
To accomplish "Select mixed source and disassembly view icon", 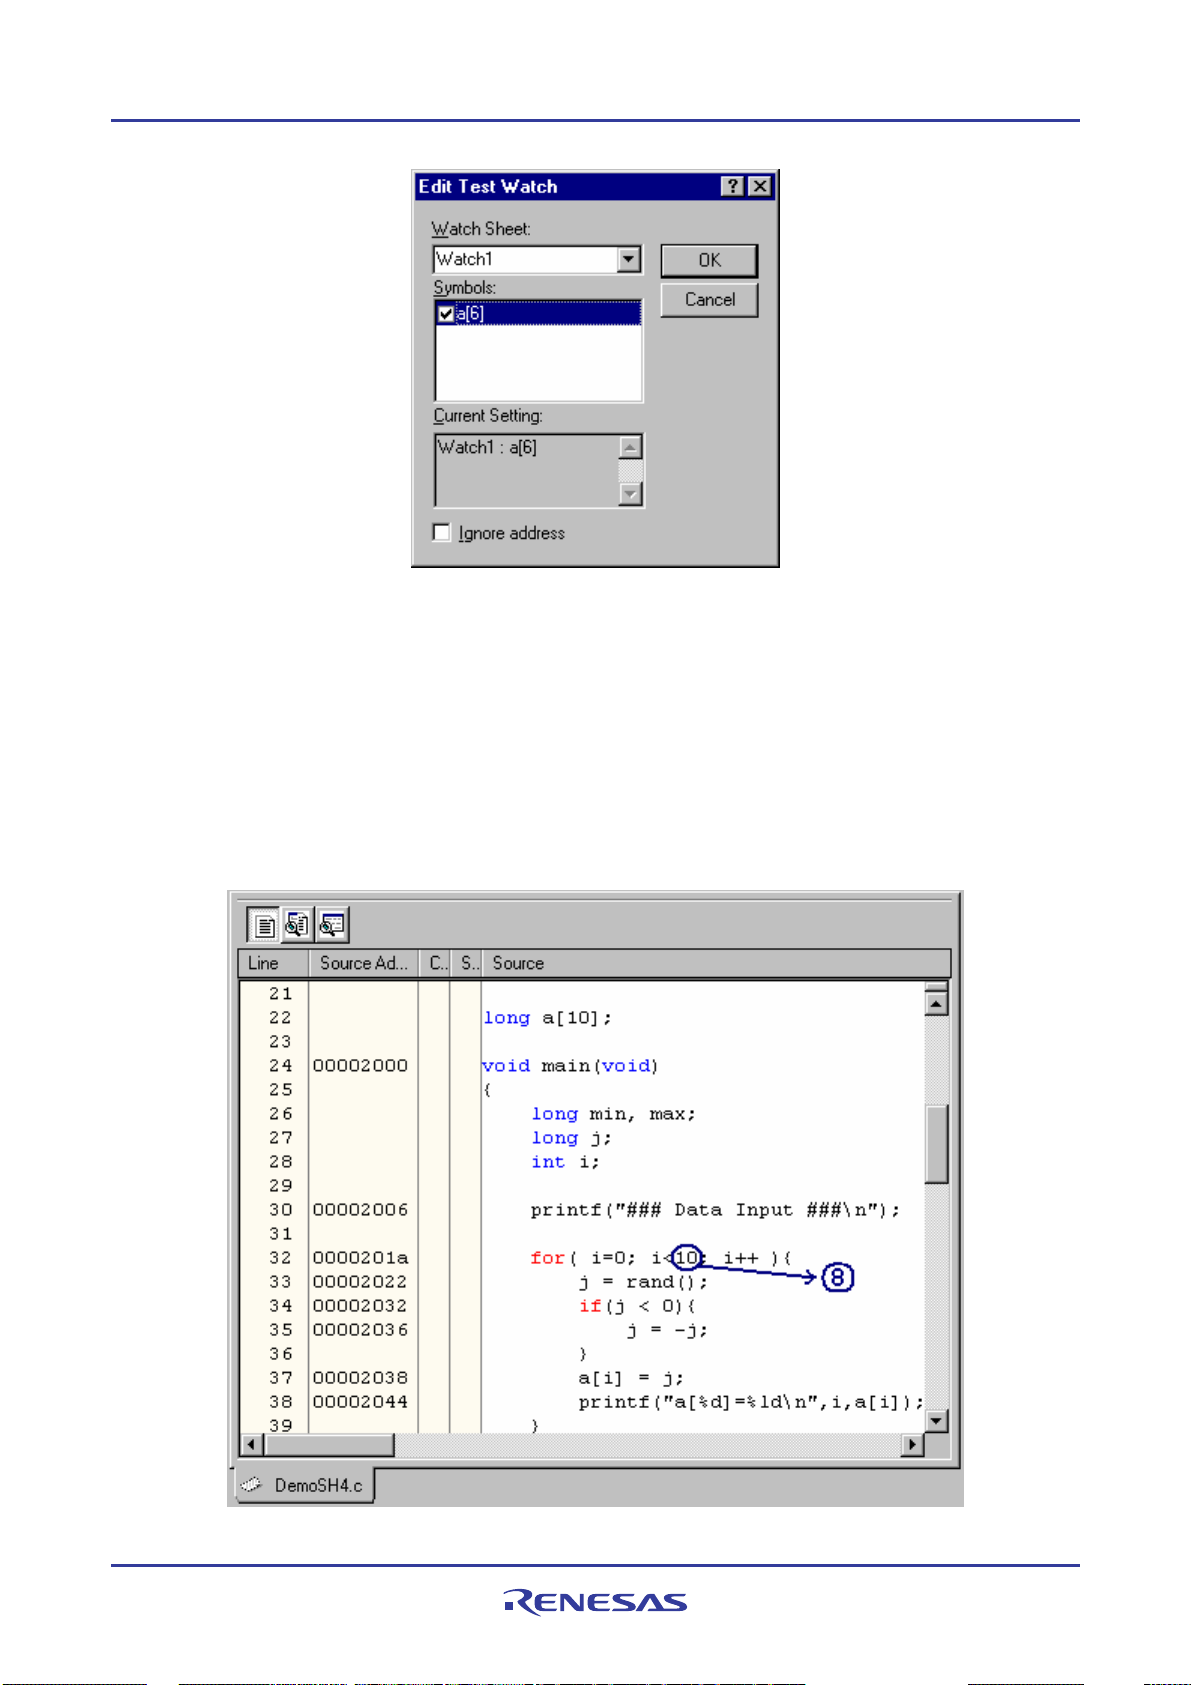I will (x=297, y=925).
